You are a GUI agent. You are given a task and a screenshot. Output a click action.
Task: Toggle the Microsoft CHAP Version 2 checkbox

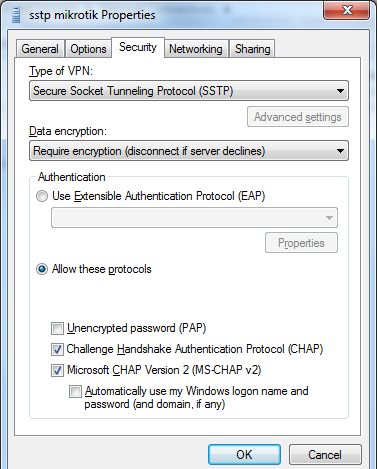coord(57,370)
